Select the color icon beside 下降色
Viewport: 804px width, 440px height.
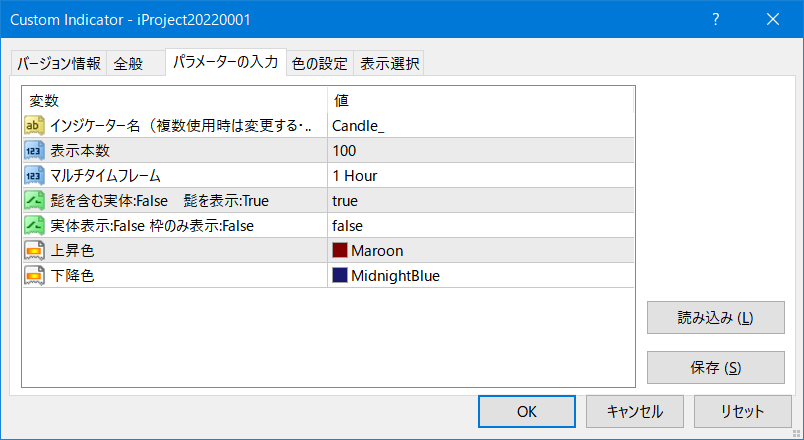pyautogui.click(x=34, y=276)
